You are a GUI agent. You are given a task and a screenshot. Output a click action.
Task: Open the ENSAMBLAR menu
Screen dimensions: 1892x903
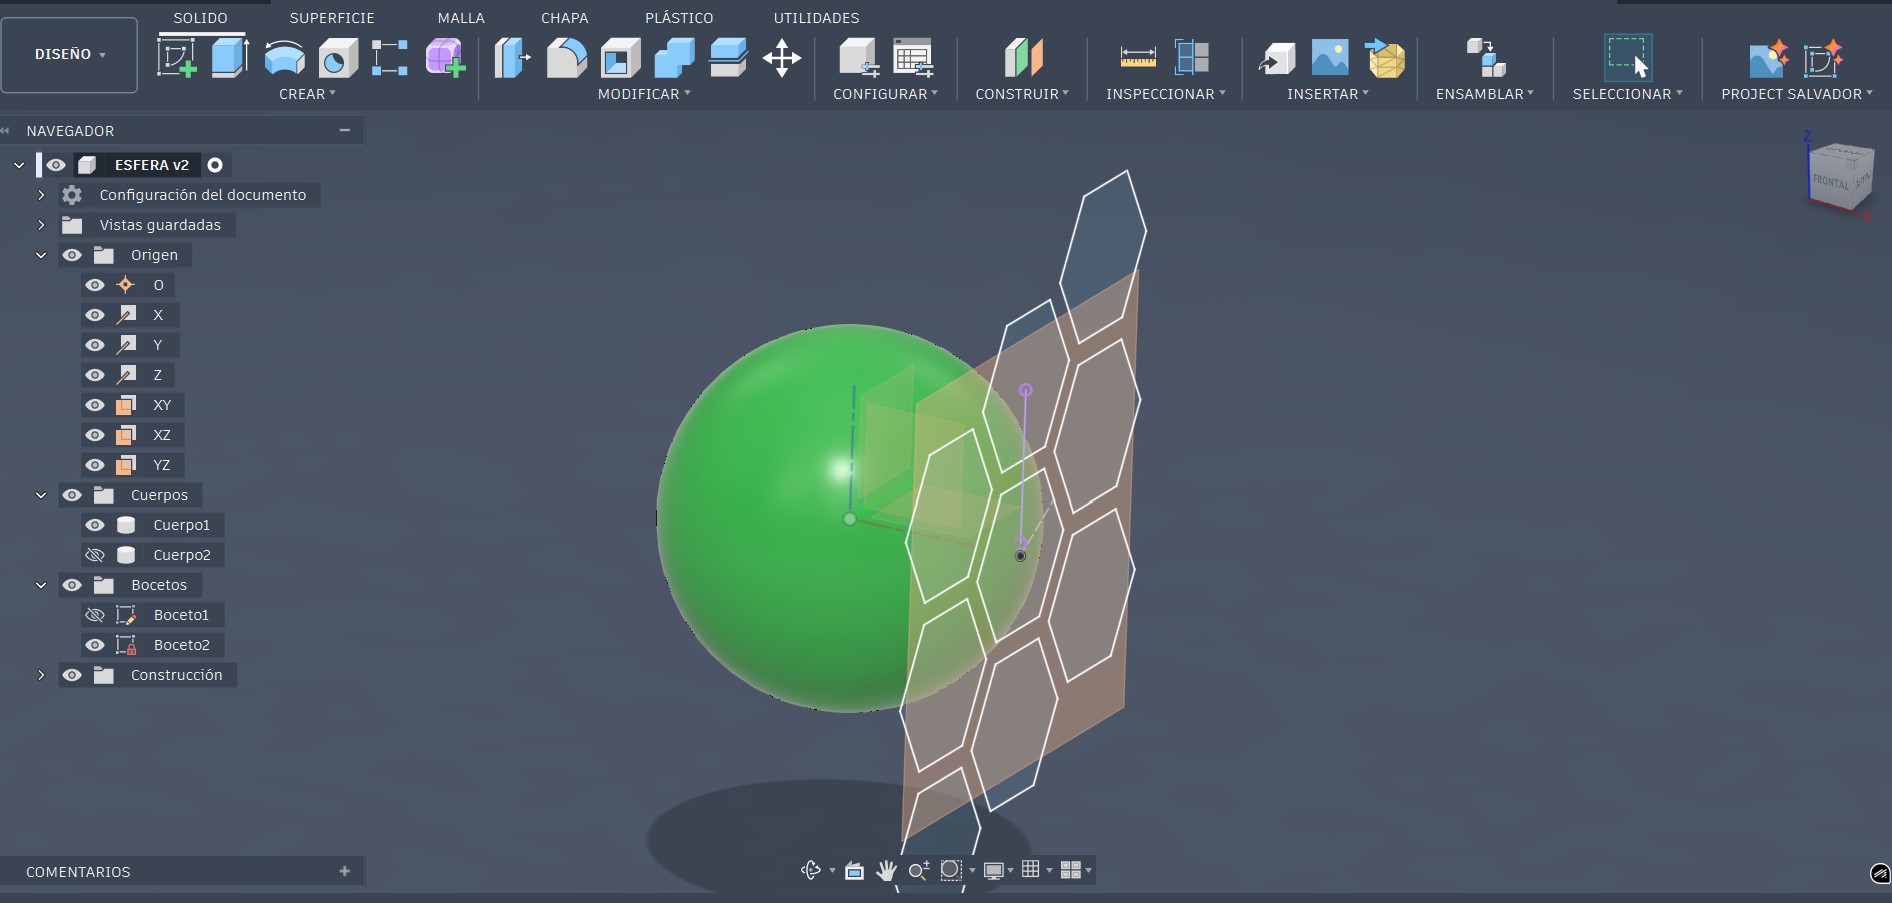click(x=1484, y=94)
